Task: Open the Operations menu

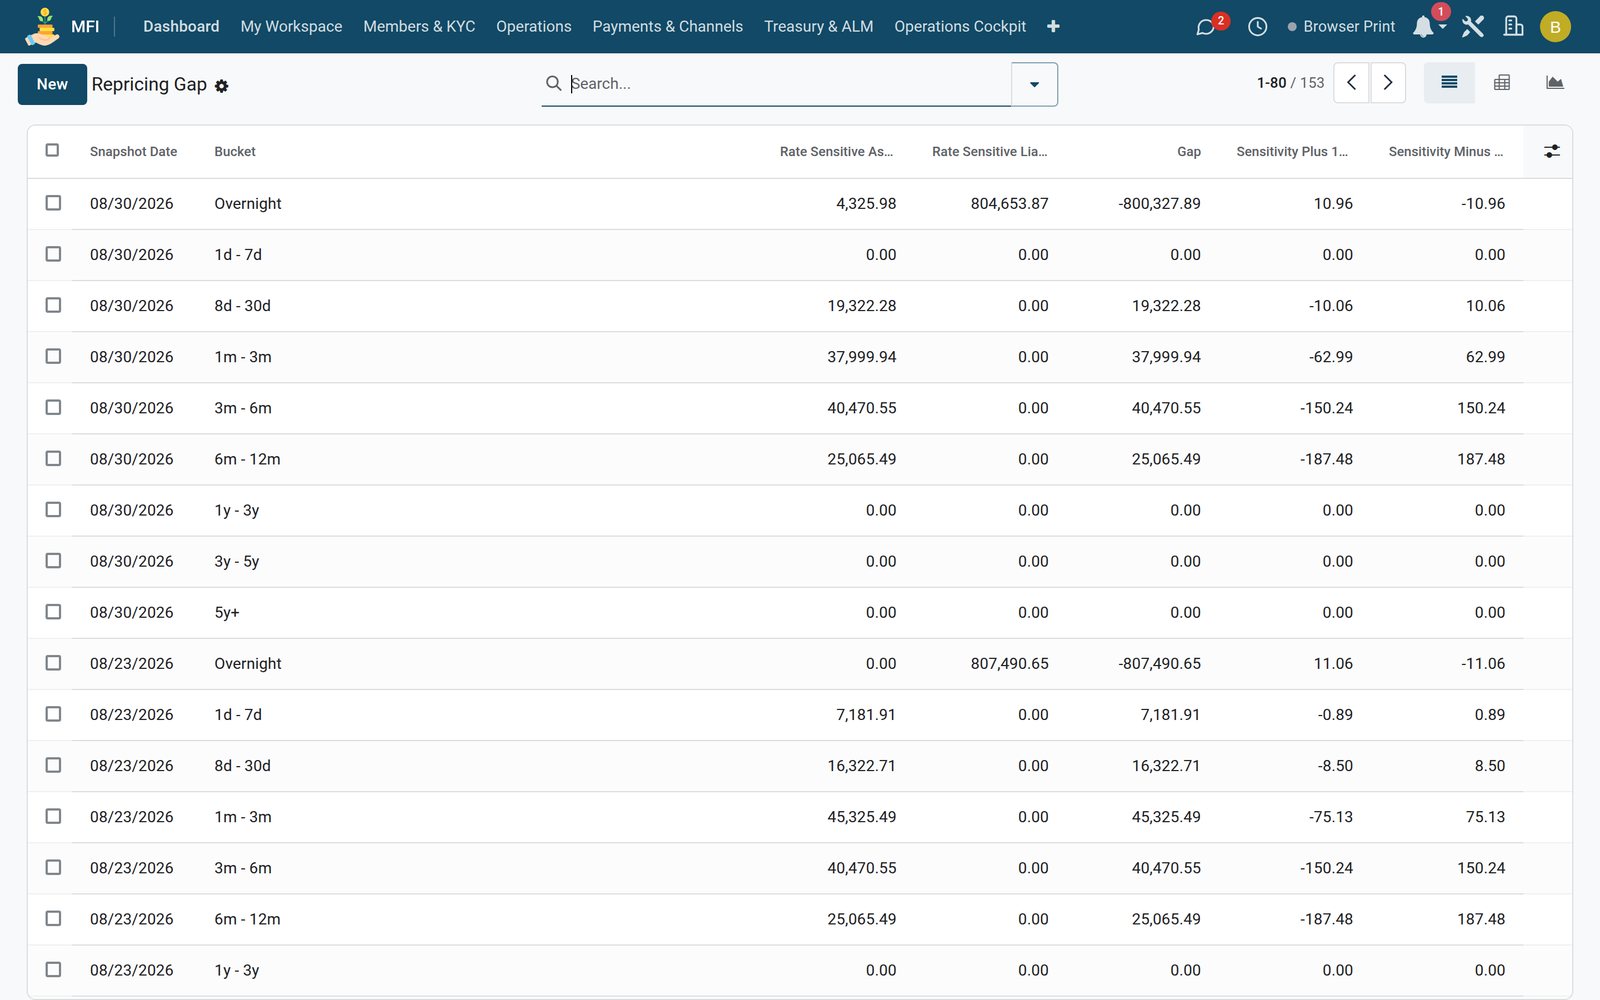Action: point(534,26)
